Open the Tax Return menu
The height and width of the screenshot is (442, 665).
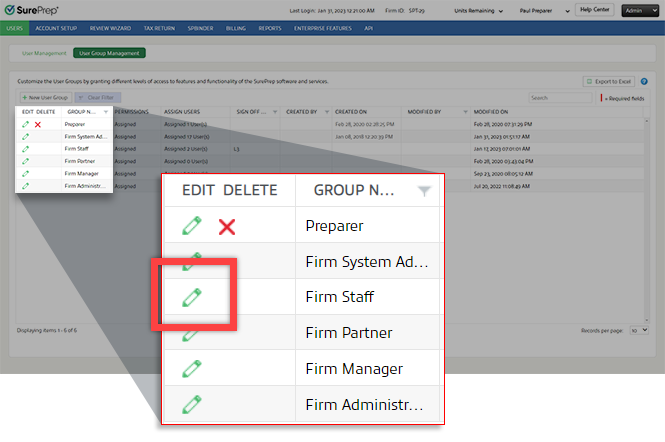(x=159, y=28)
